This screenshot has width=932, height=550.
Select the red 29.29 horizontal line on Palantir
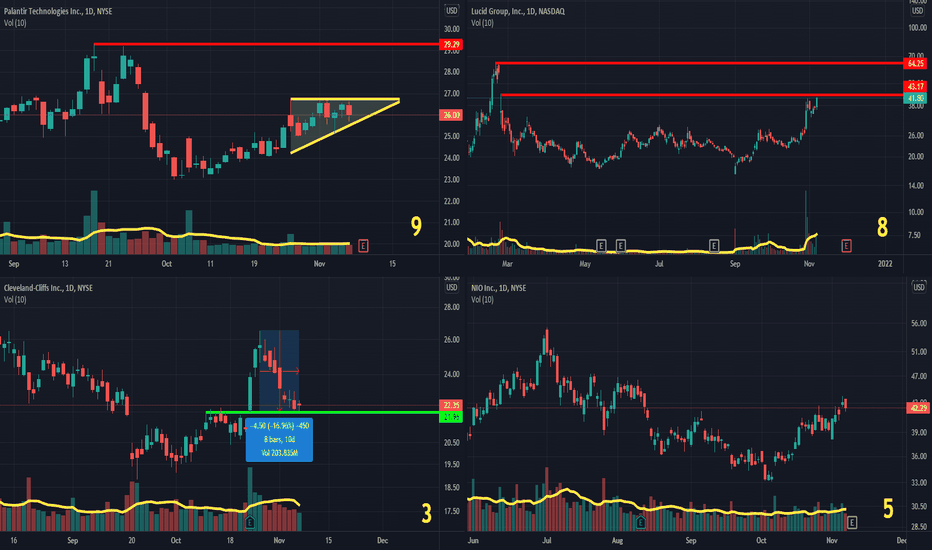[x=266, y=45]
